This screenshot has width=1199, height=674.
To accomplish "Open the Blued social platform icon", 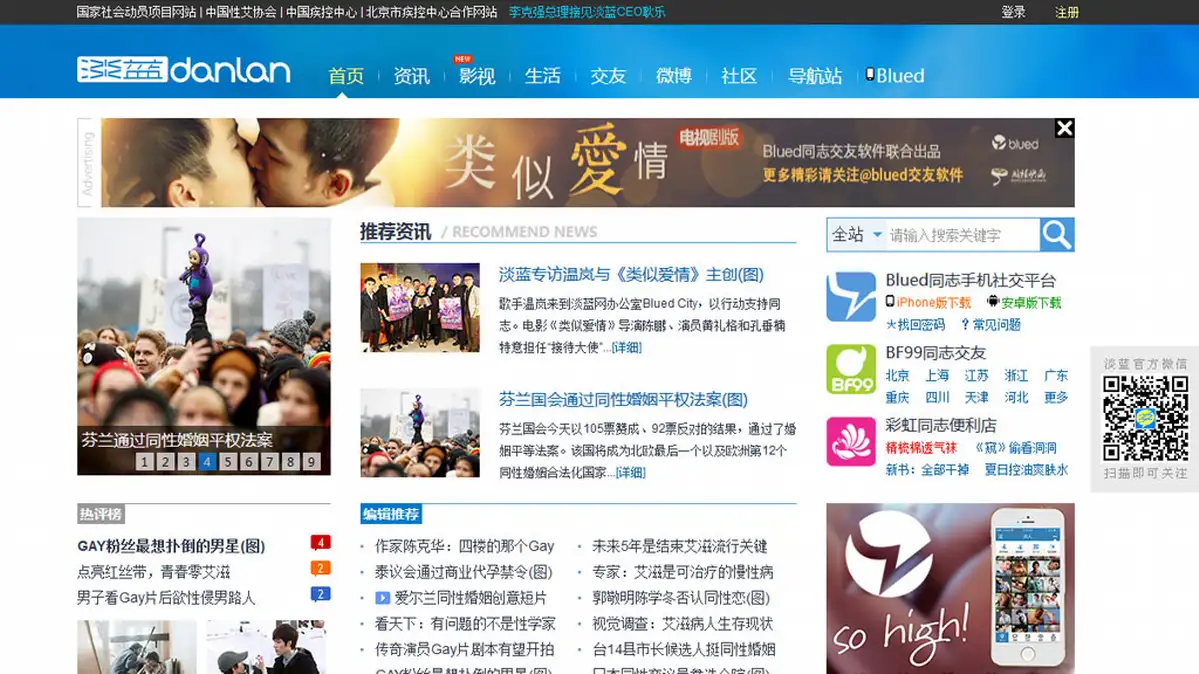I will click(x=851, y=297).
